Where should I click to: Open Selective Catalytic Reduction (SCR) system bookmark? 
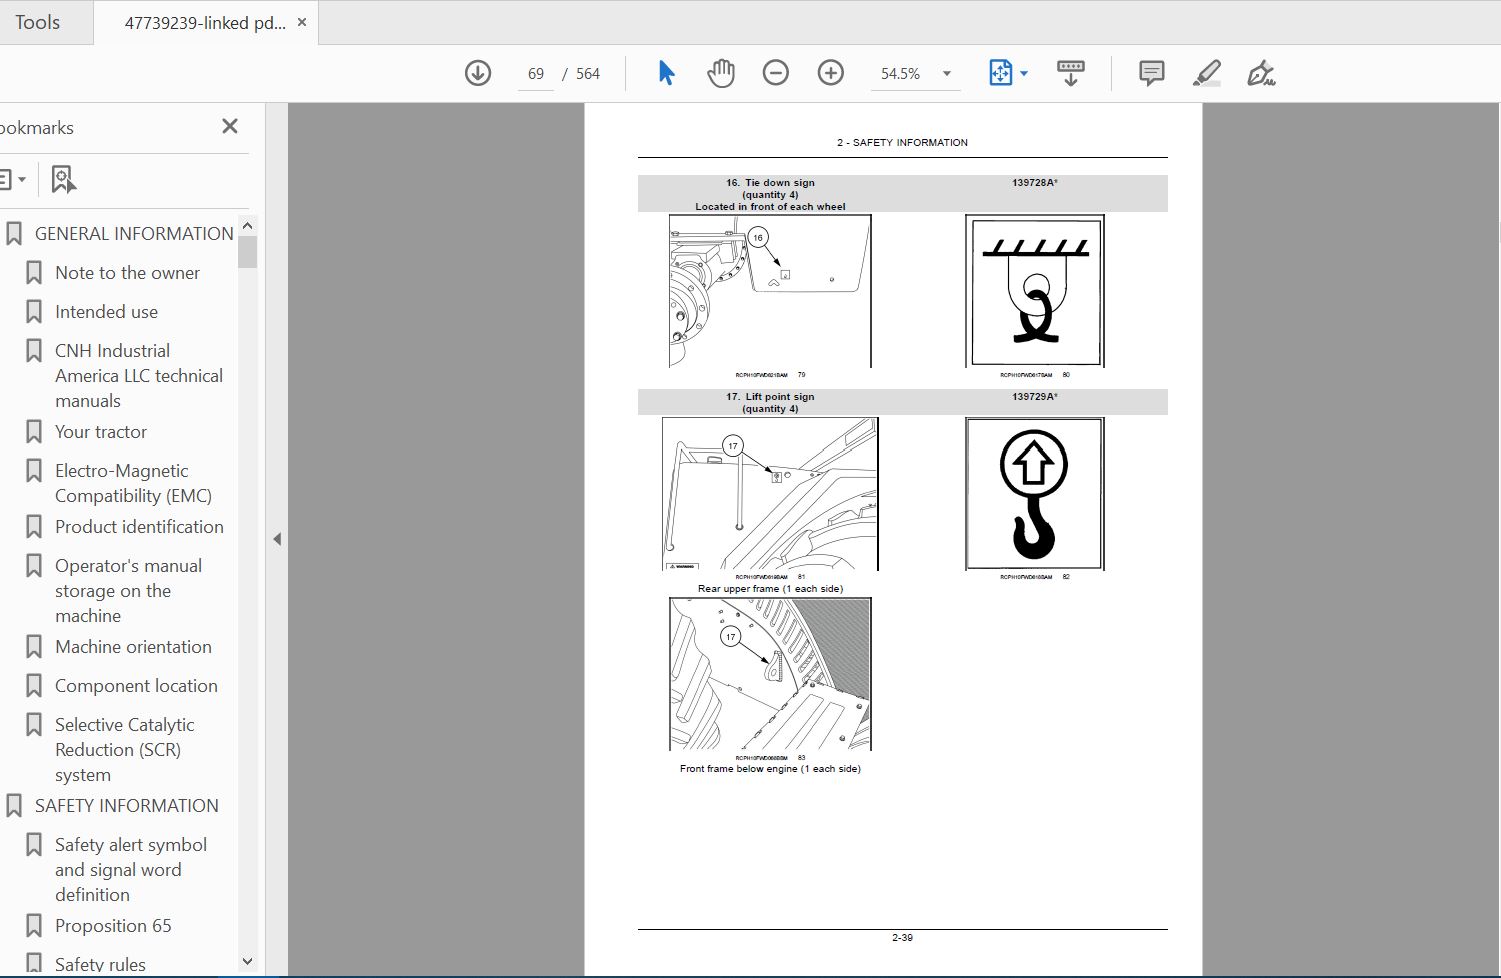coord(125,750)
